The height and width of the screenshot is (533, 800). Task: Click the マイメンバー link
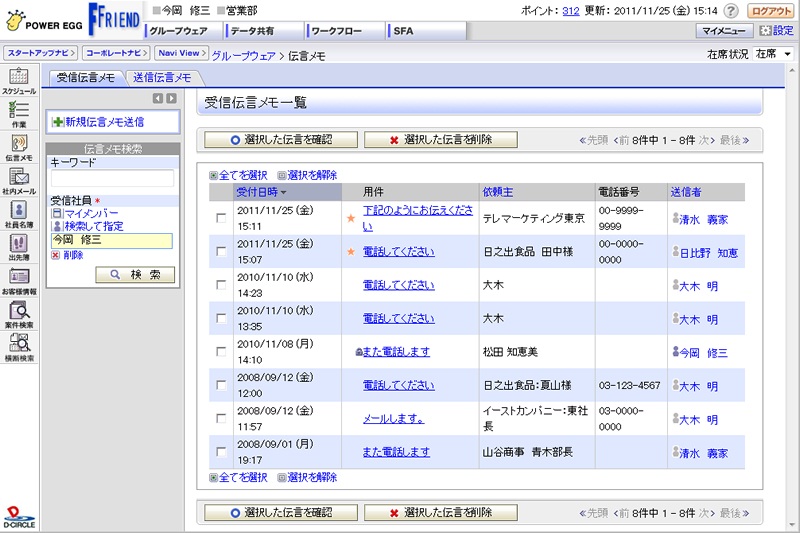(91, 213)
